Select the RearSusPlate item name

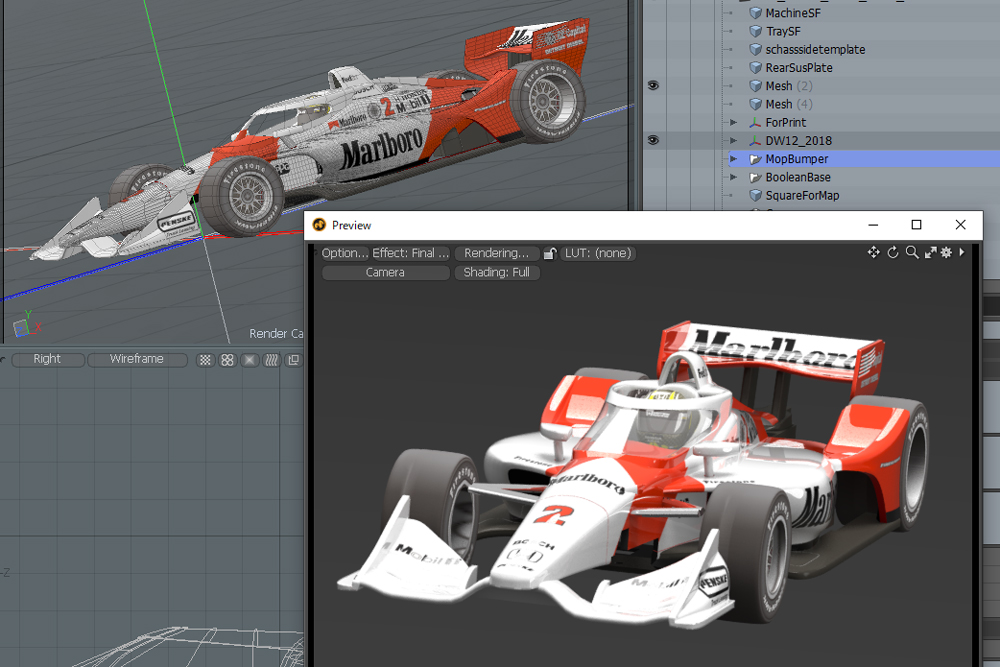(798, 68)
